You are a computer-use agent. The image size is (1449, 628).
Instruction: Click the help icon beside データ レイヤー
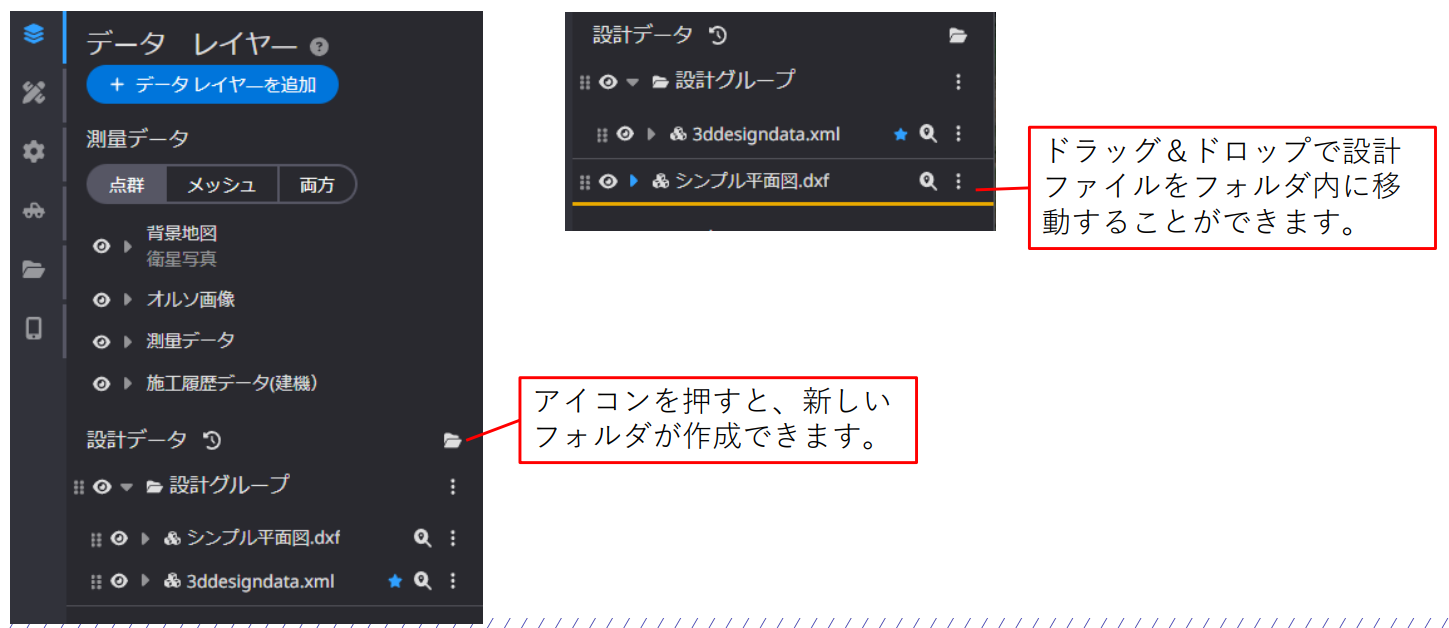(319, 46)
